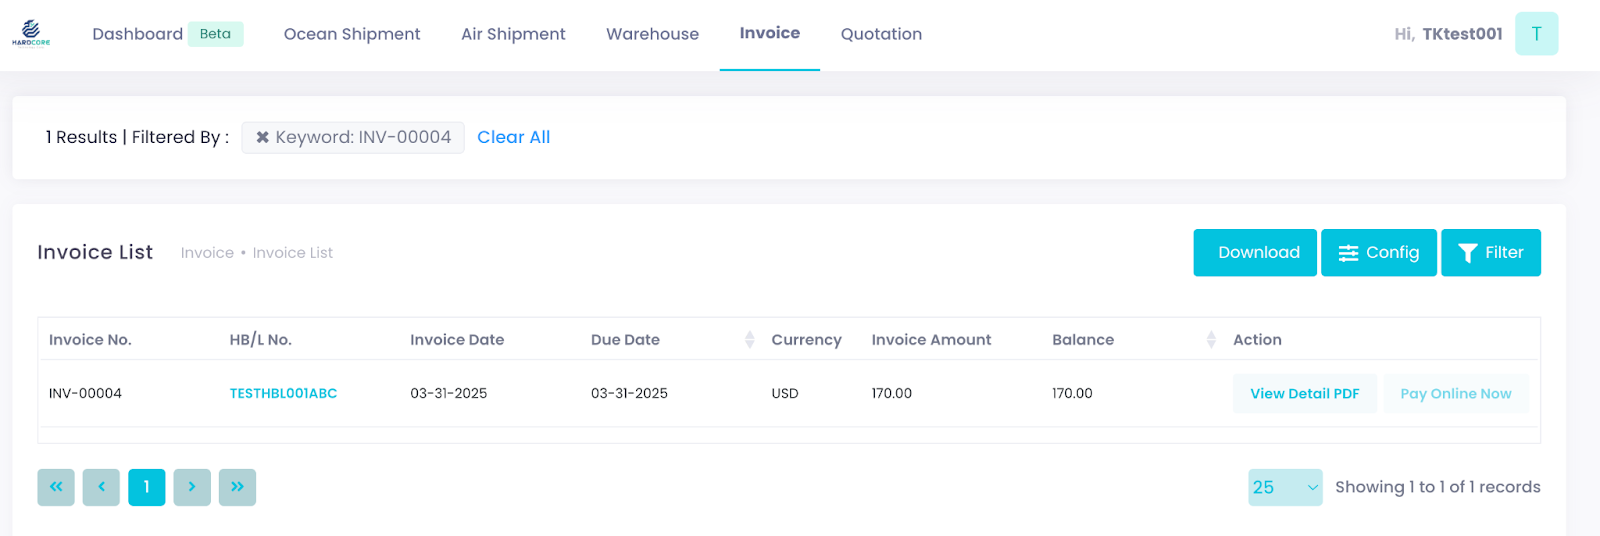Open Config column settings
This screenshot has height=536, width=1600.
pos(1378,252)
